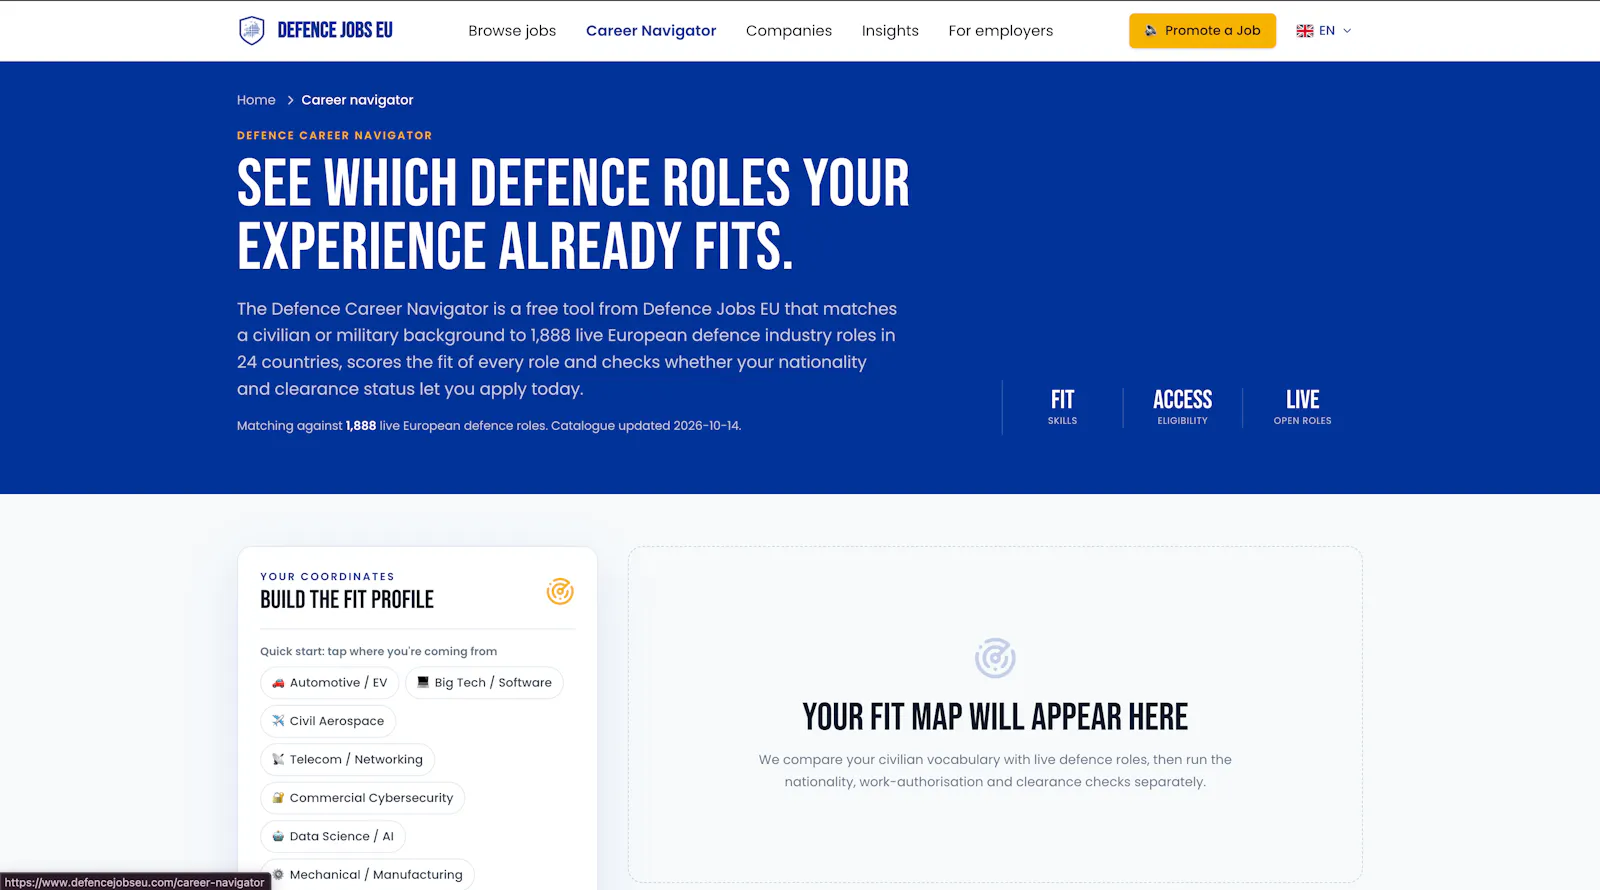Select the Civil Aerospace chip
The width and height of the screenshot is (1600, 890).
pos(328,721)
